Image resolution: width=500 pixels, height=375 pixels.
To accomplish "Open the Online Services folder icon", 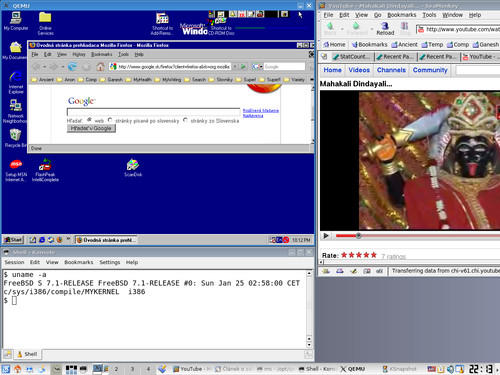I will click(x=45, y=23).
